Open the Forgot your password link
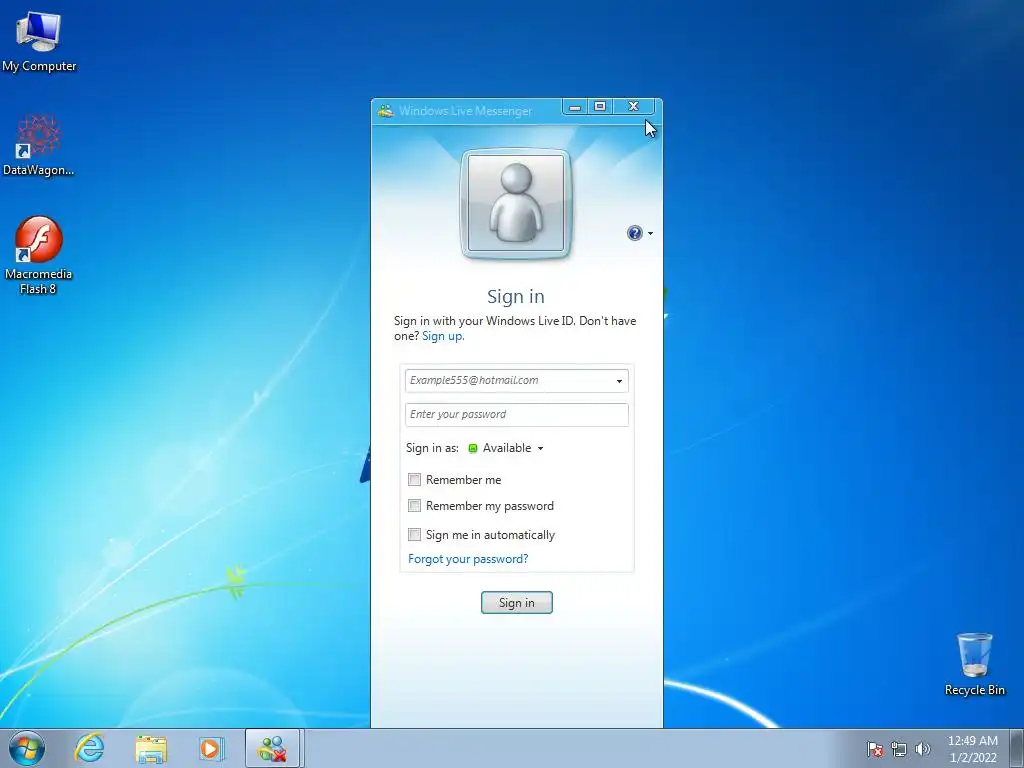This screenshot has width=1024, height=768. click(x=468, y=559)
